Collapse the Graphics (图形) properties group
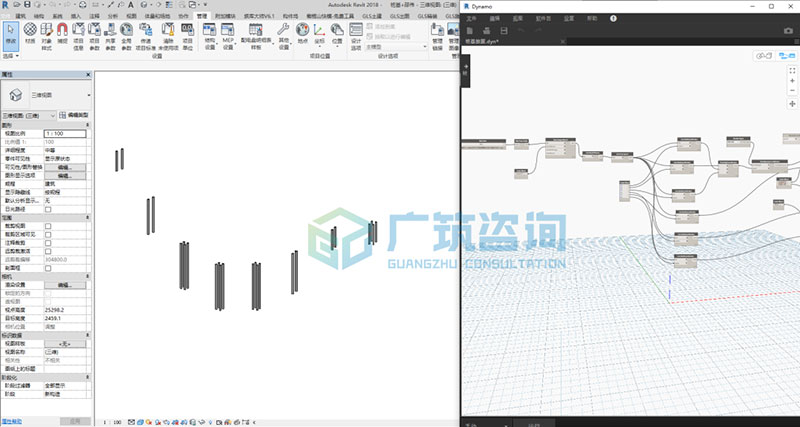The image size is (800, 427). [x=87, y=125]
